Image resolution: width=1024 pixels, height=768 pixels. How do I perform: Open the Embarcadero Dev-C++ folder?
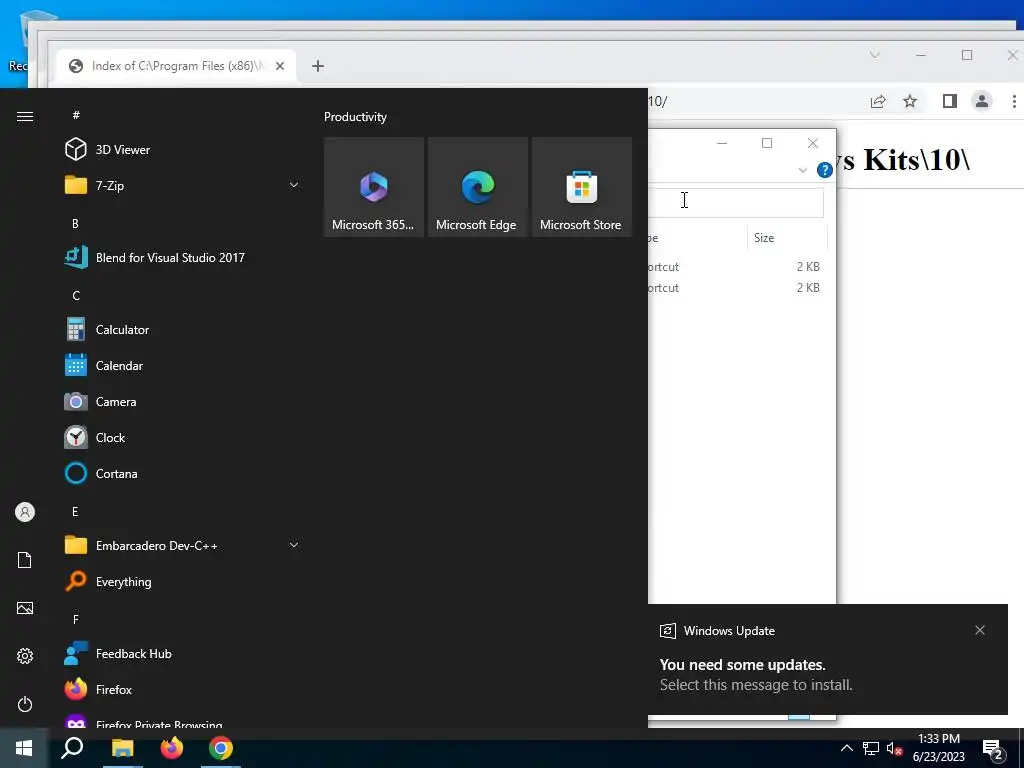pos(183,545)
